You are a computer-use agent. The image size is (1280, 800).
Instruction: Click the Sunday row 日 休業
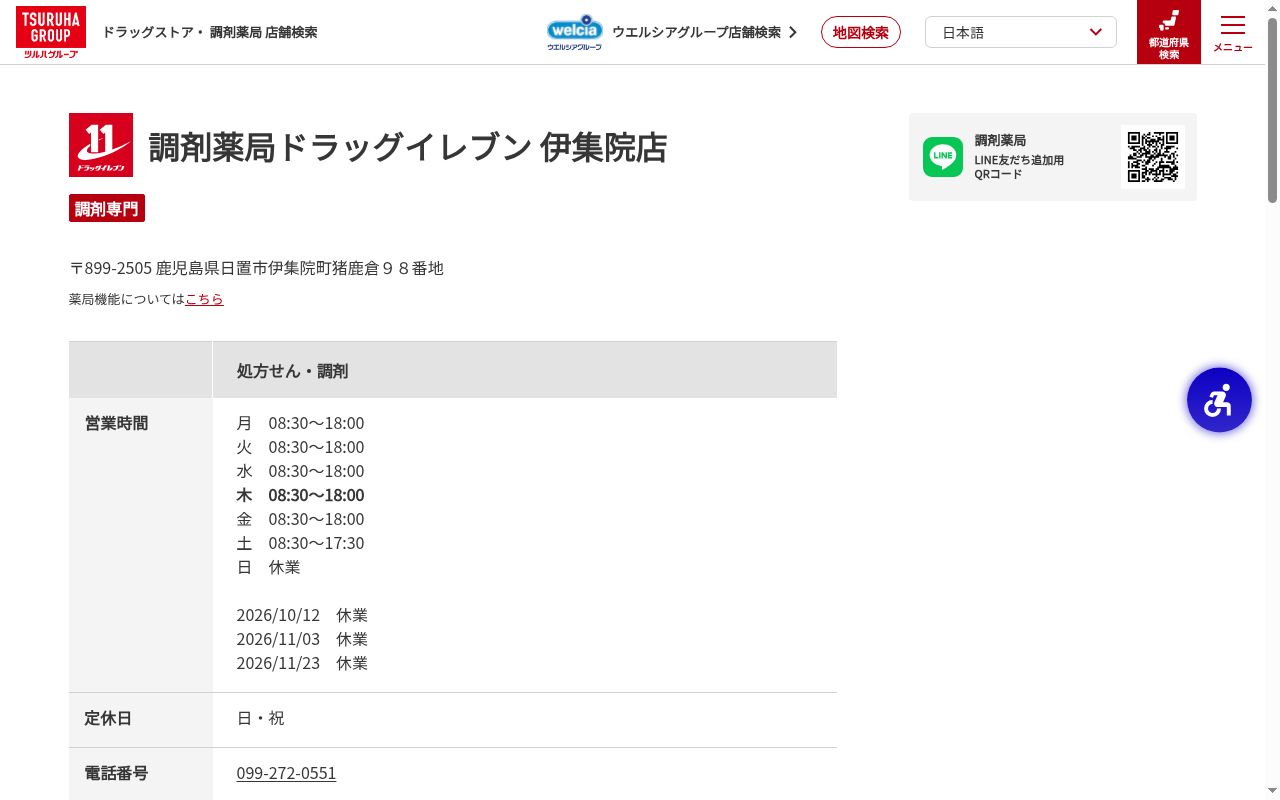click(268, 567)
